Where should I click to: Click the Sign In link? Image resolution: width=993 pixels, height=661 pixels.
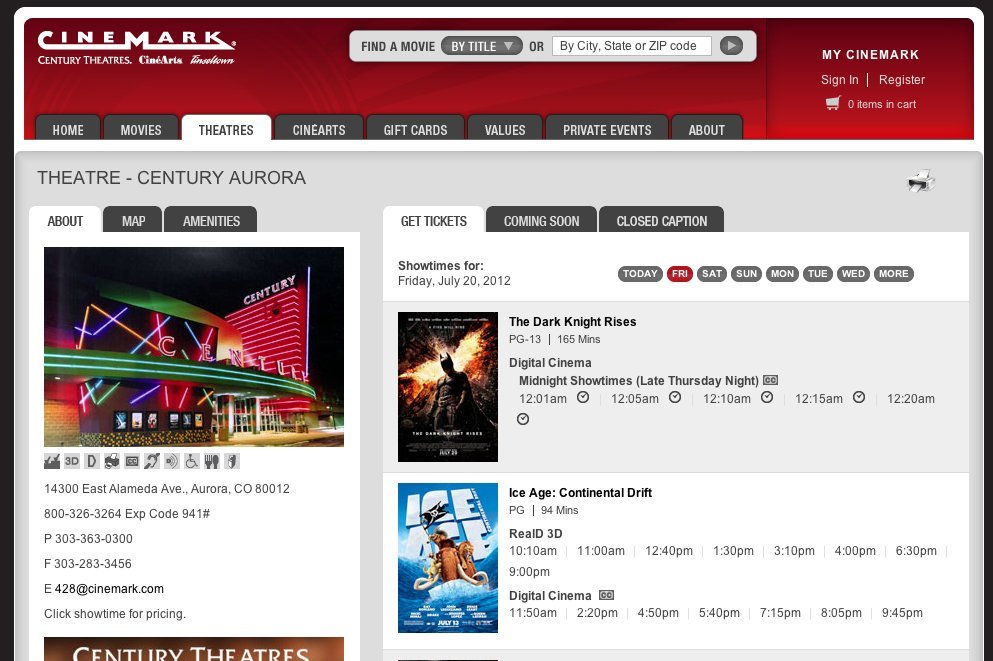(x=839, y=79)
